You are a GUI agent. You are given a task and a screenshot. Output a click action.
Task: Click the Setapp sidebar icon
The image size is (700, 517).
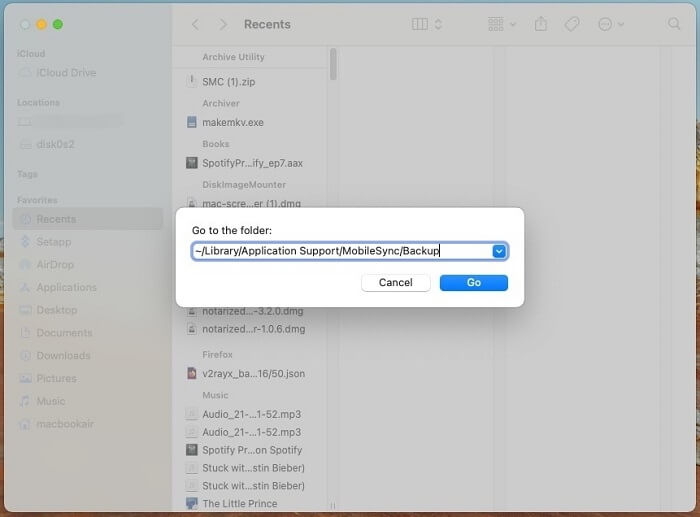(25, 242)
